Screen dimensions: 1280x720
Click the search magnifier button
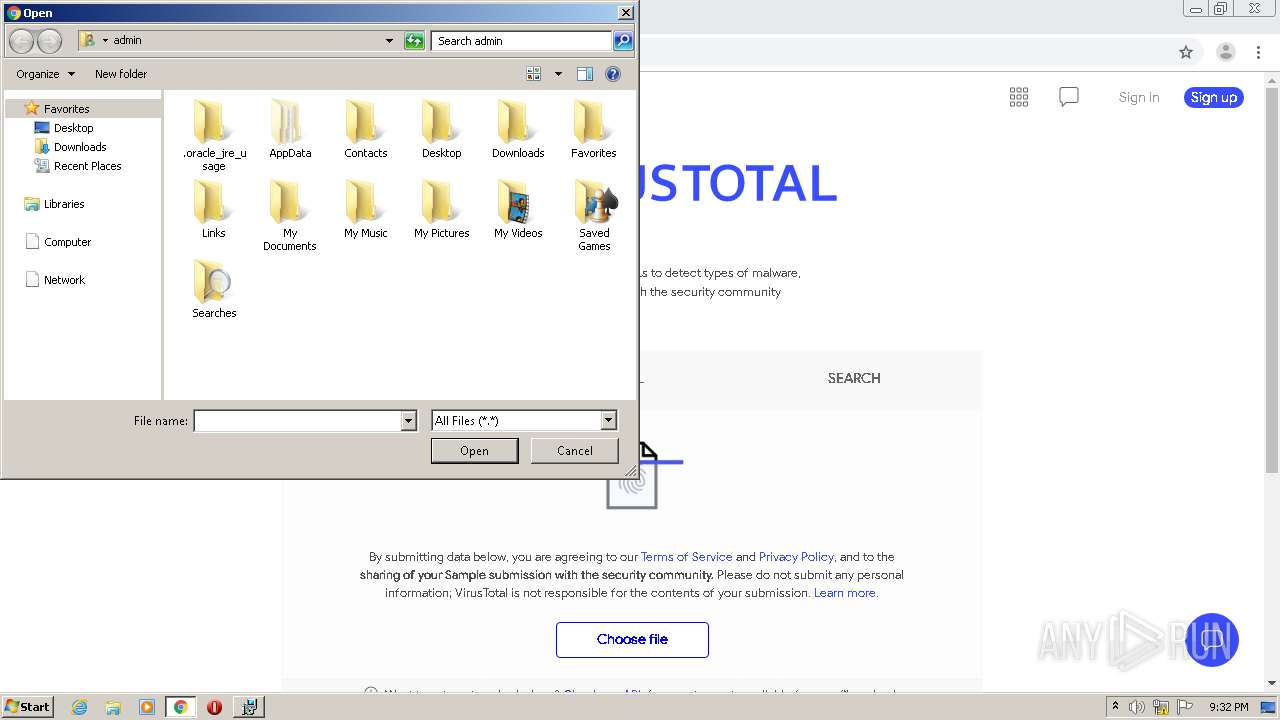click(x=623, y=41)
